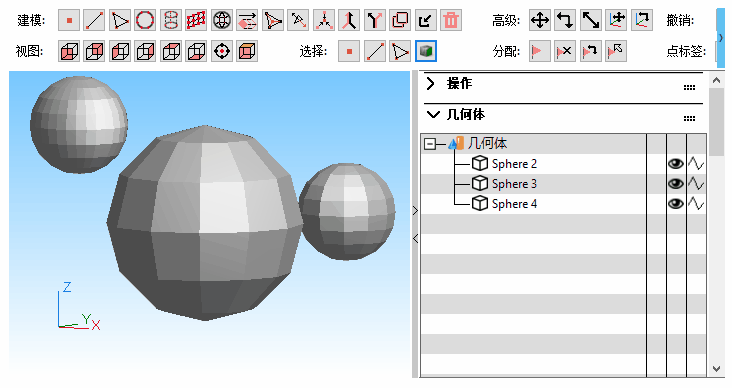The height and width of the screenshot is (388, 732).
Task: Enable point selection mode
Action: [x=349, y=51]
